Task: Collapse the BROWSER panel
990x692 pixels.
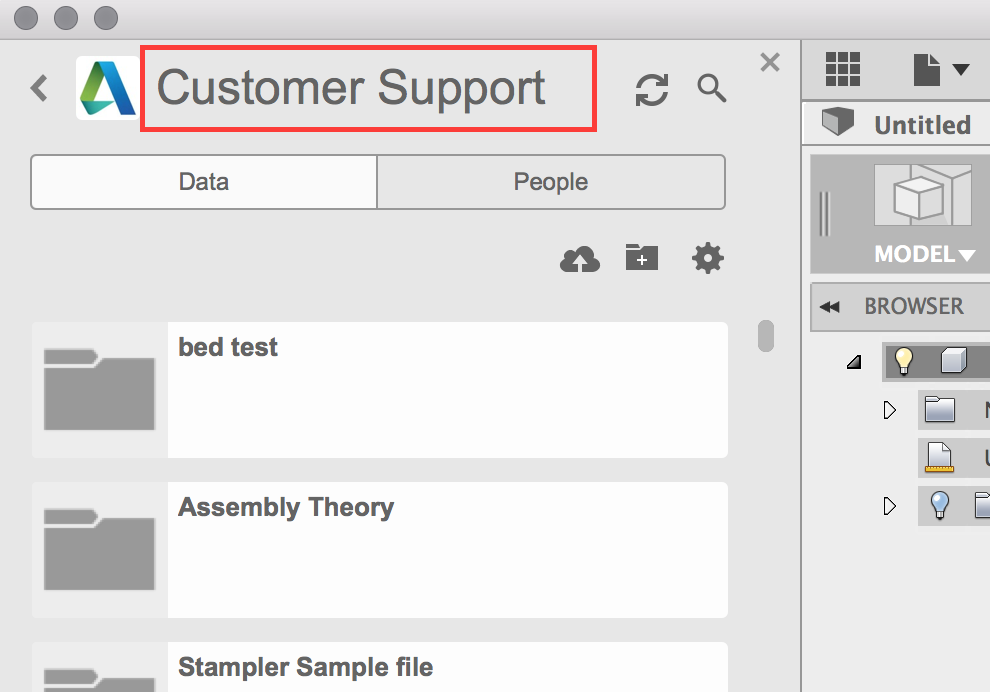Action: pos(832,306)
